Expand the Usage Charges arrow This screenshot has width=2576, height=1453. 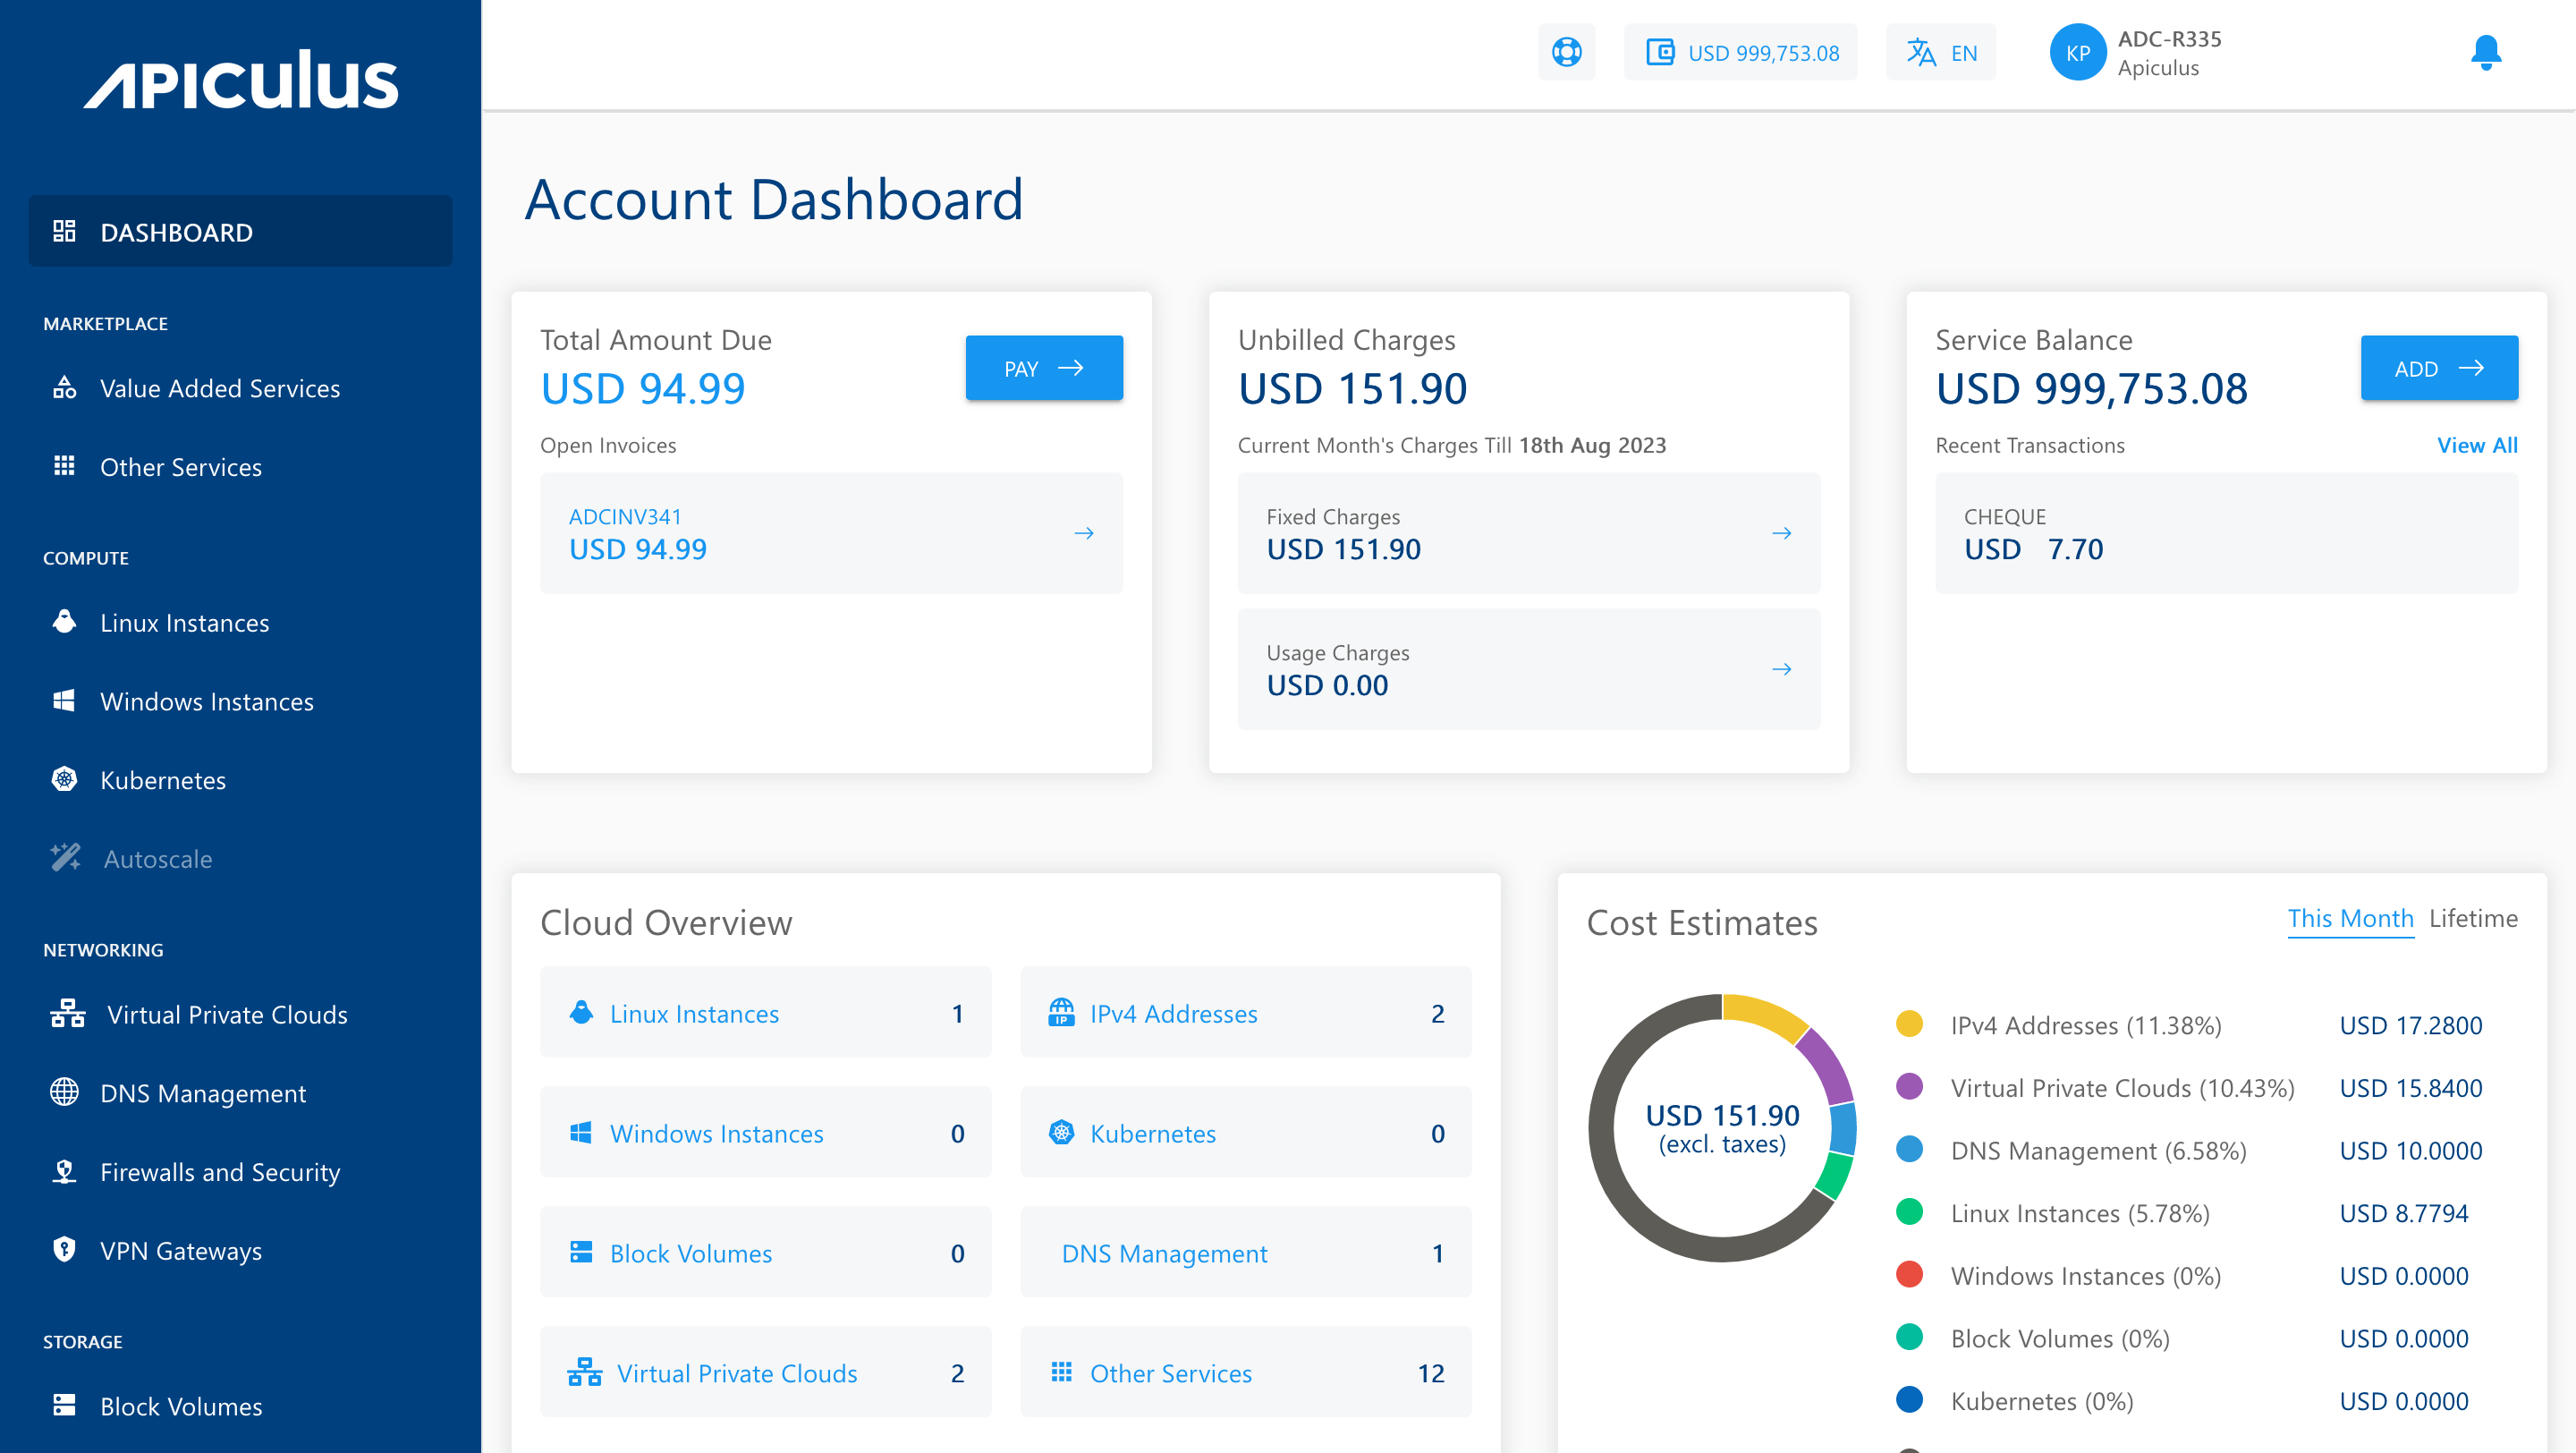click(1781, 669)
